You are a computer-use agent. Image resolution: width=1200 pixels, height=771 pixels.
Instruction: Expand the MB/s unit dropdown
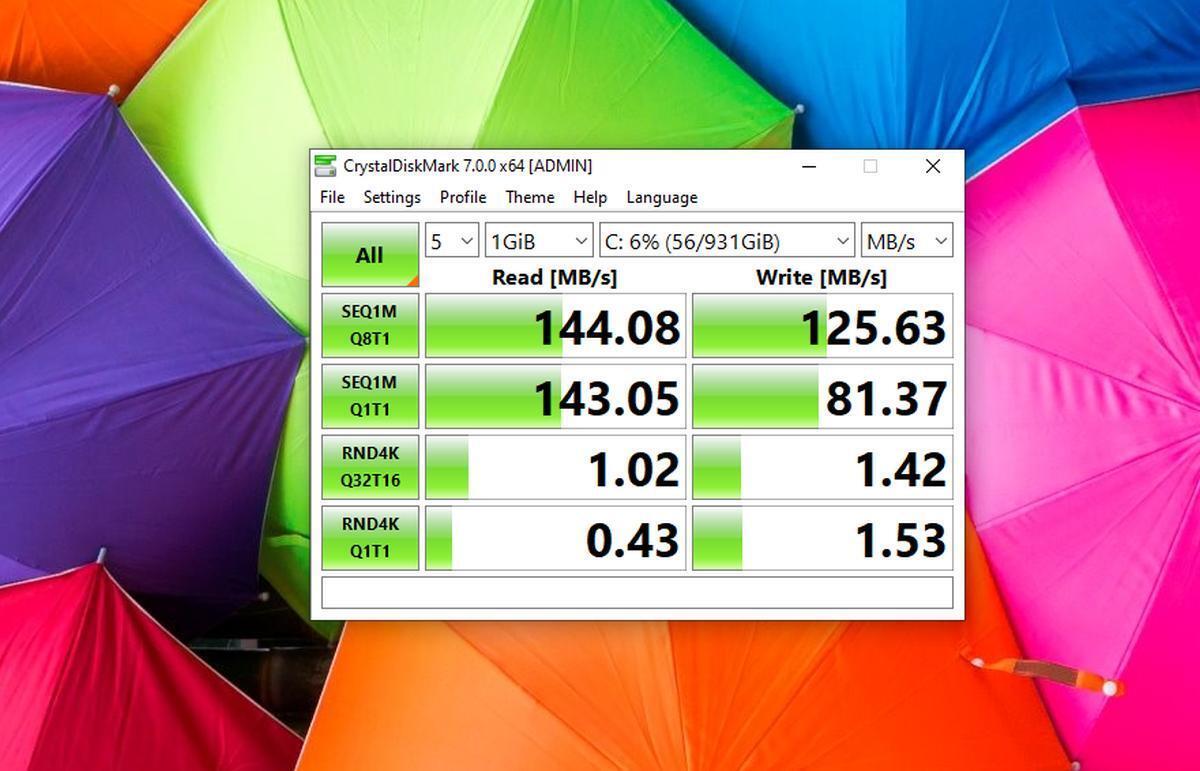pyautogui.click(x=907, y=241)
